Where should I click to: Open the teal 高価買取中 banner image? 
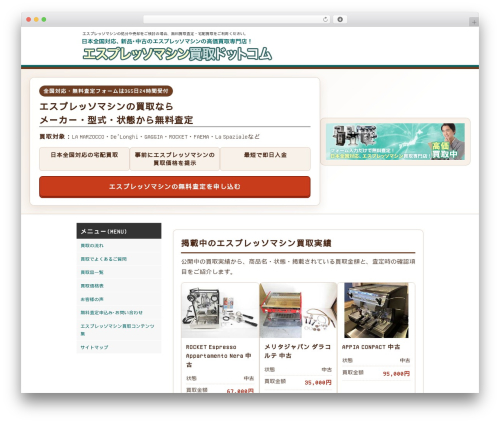click(x=395, y=142)
